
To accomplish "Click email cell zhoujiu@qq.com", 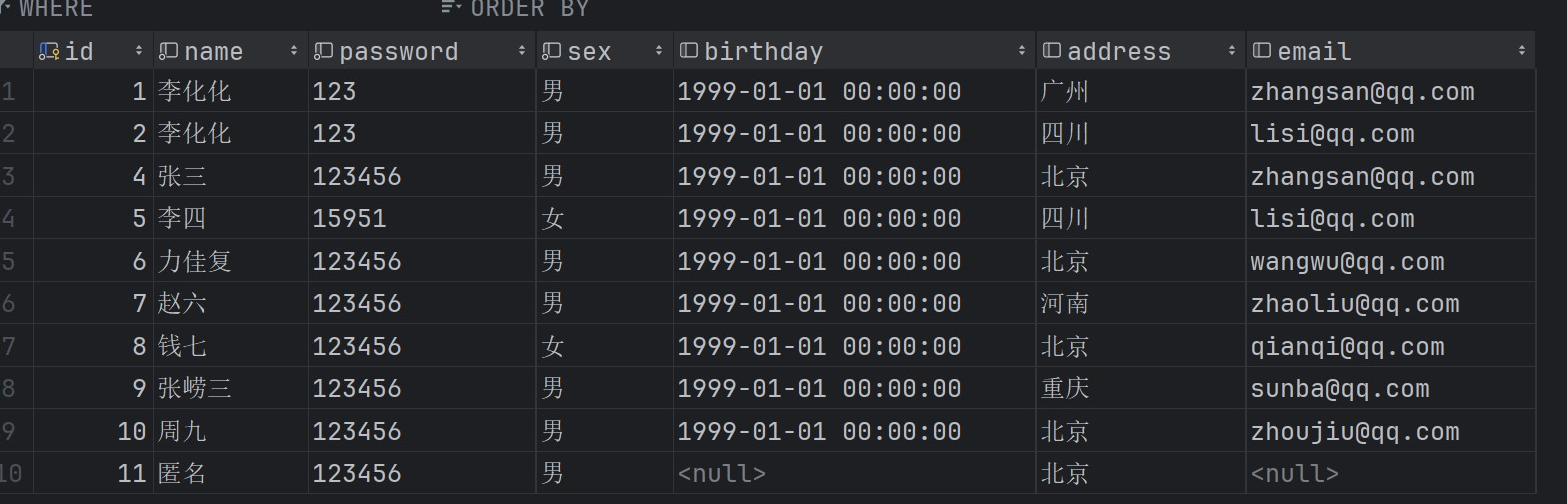I will point(1390,431).
